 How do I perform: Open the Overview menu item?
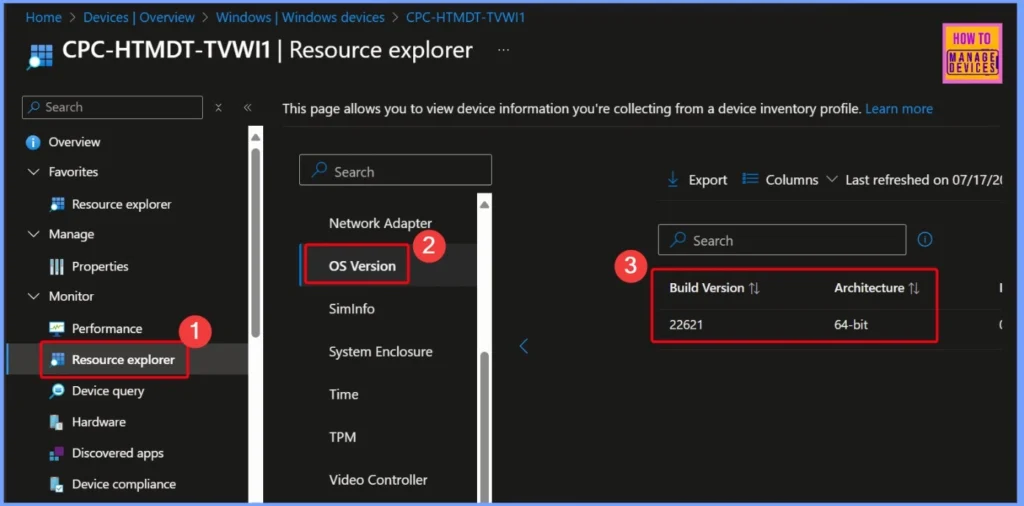pyautogui.click(x=74, y=142)
